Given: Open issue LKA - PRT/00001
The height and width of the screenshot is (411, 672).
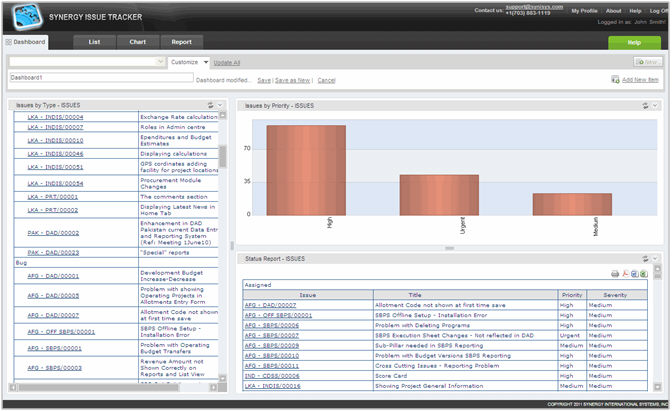Looking at the screenshot, I should point(53,197).
